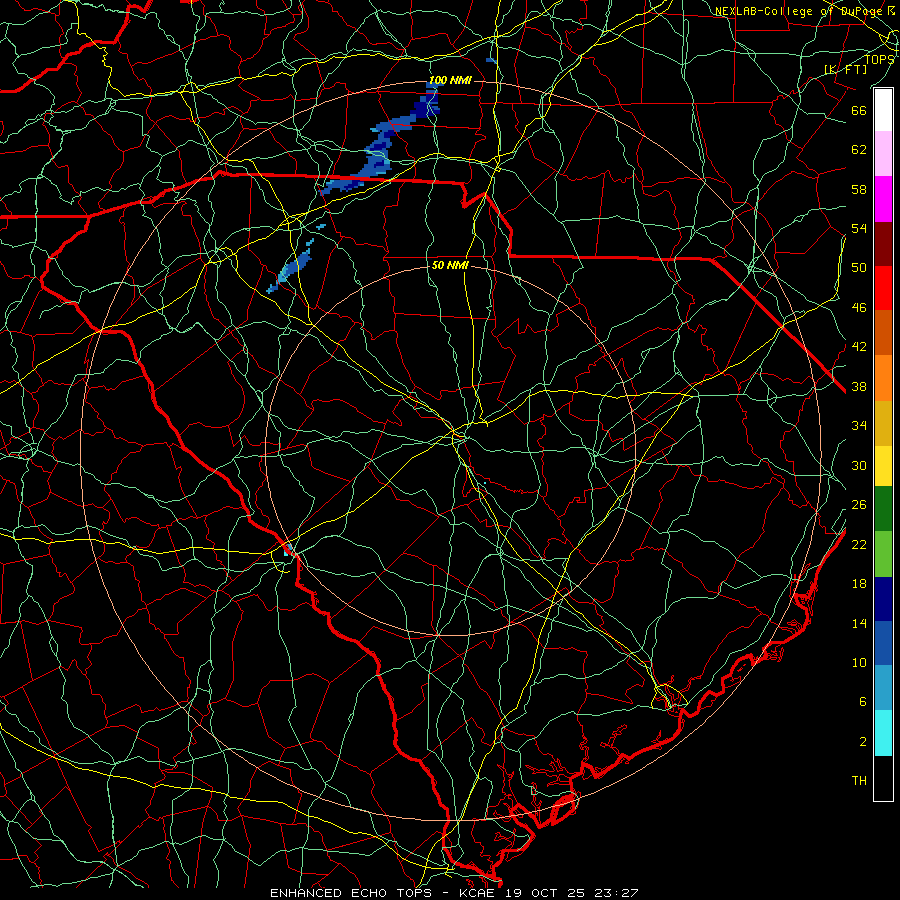
Task: Click the legend value '42'
Action: click(x=859, y=347)
